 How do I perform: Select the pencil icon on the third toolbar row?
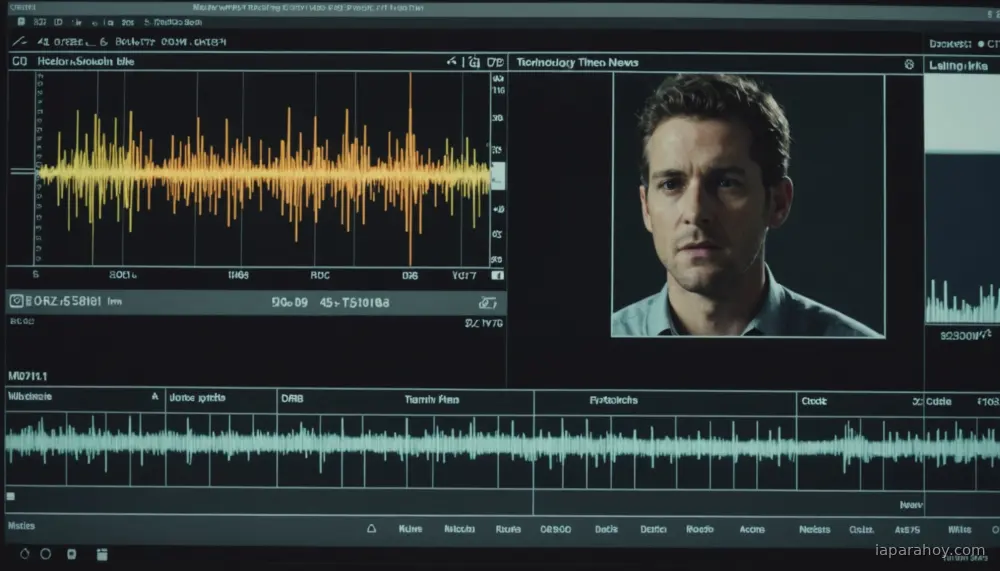point(20,41)
